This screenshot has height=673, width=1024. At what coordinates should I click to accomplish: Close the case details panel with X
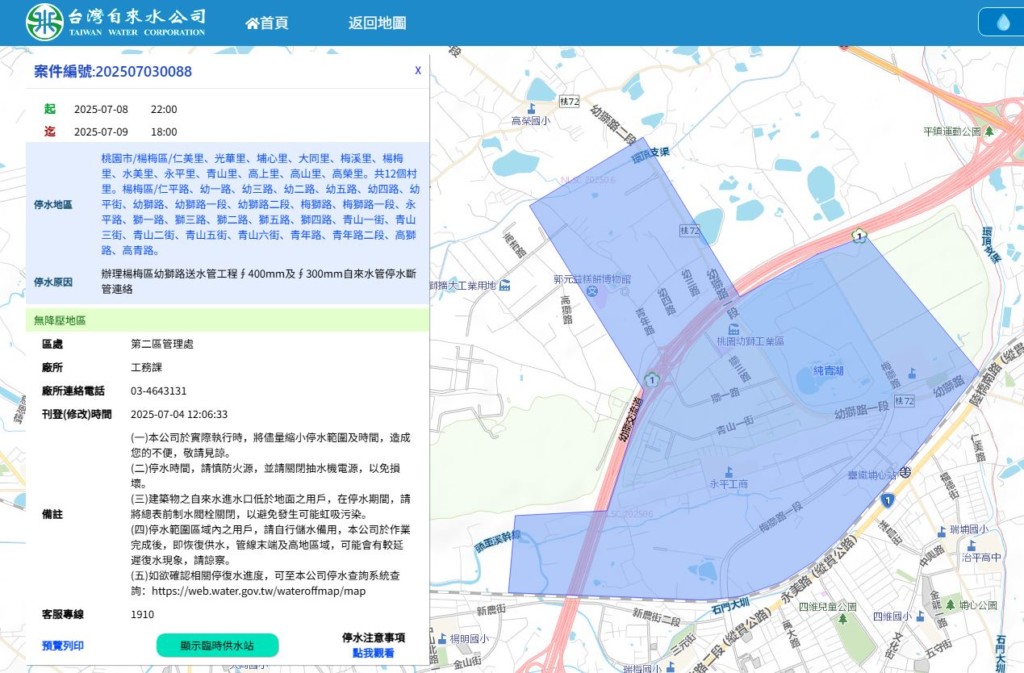(418, 70)
